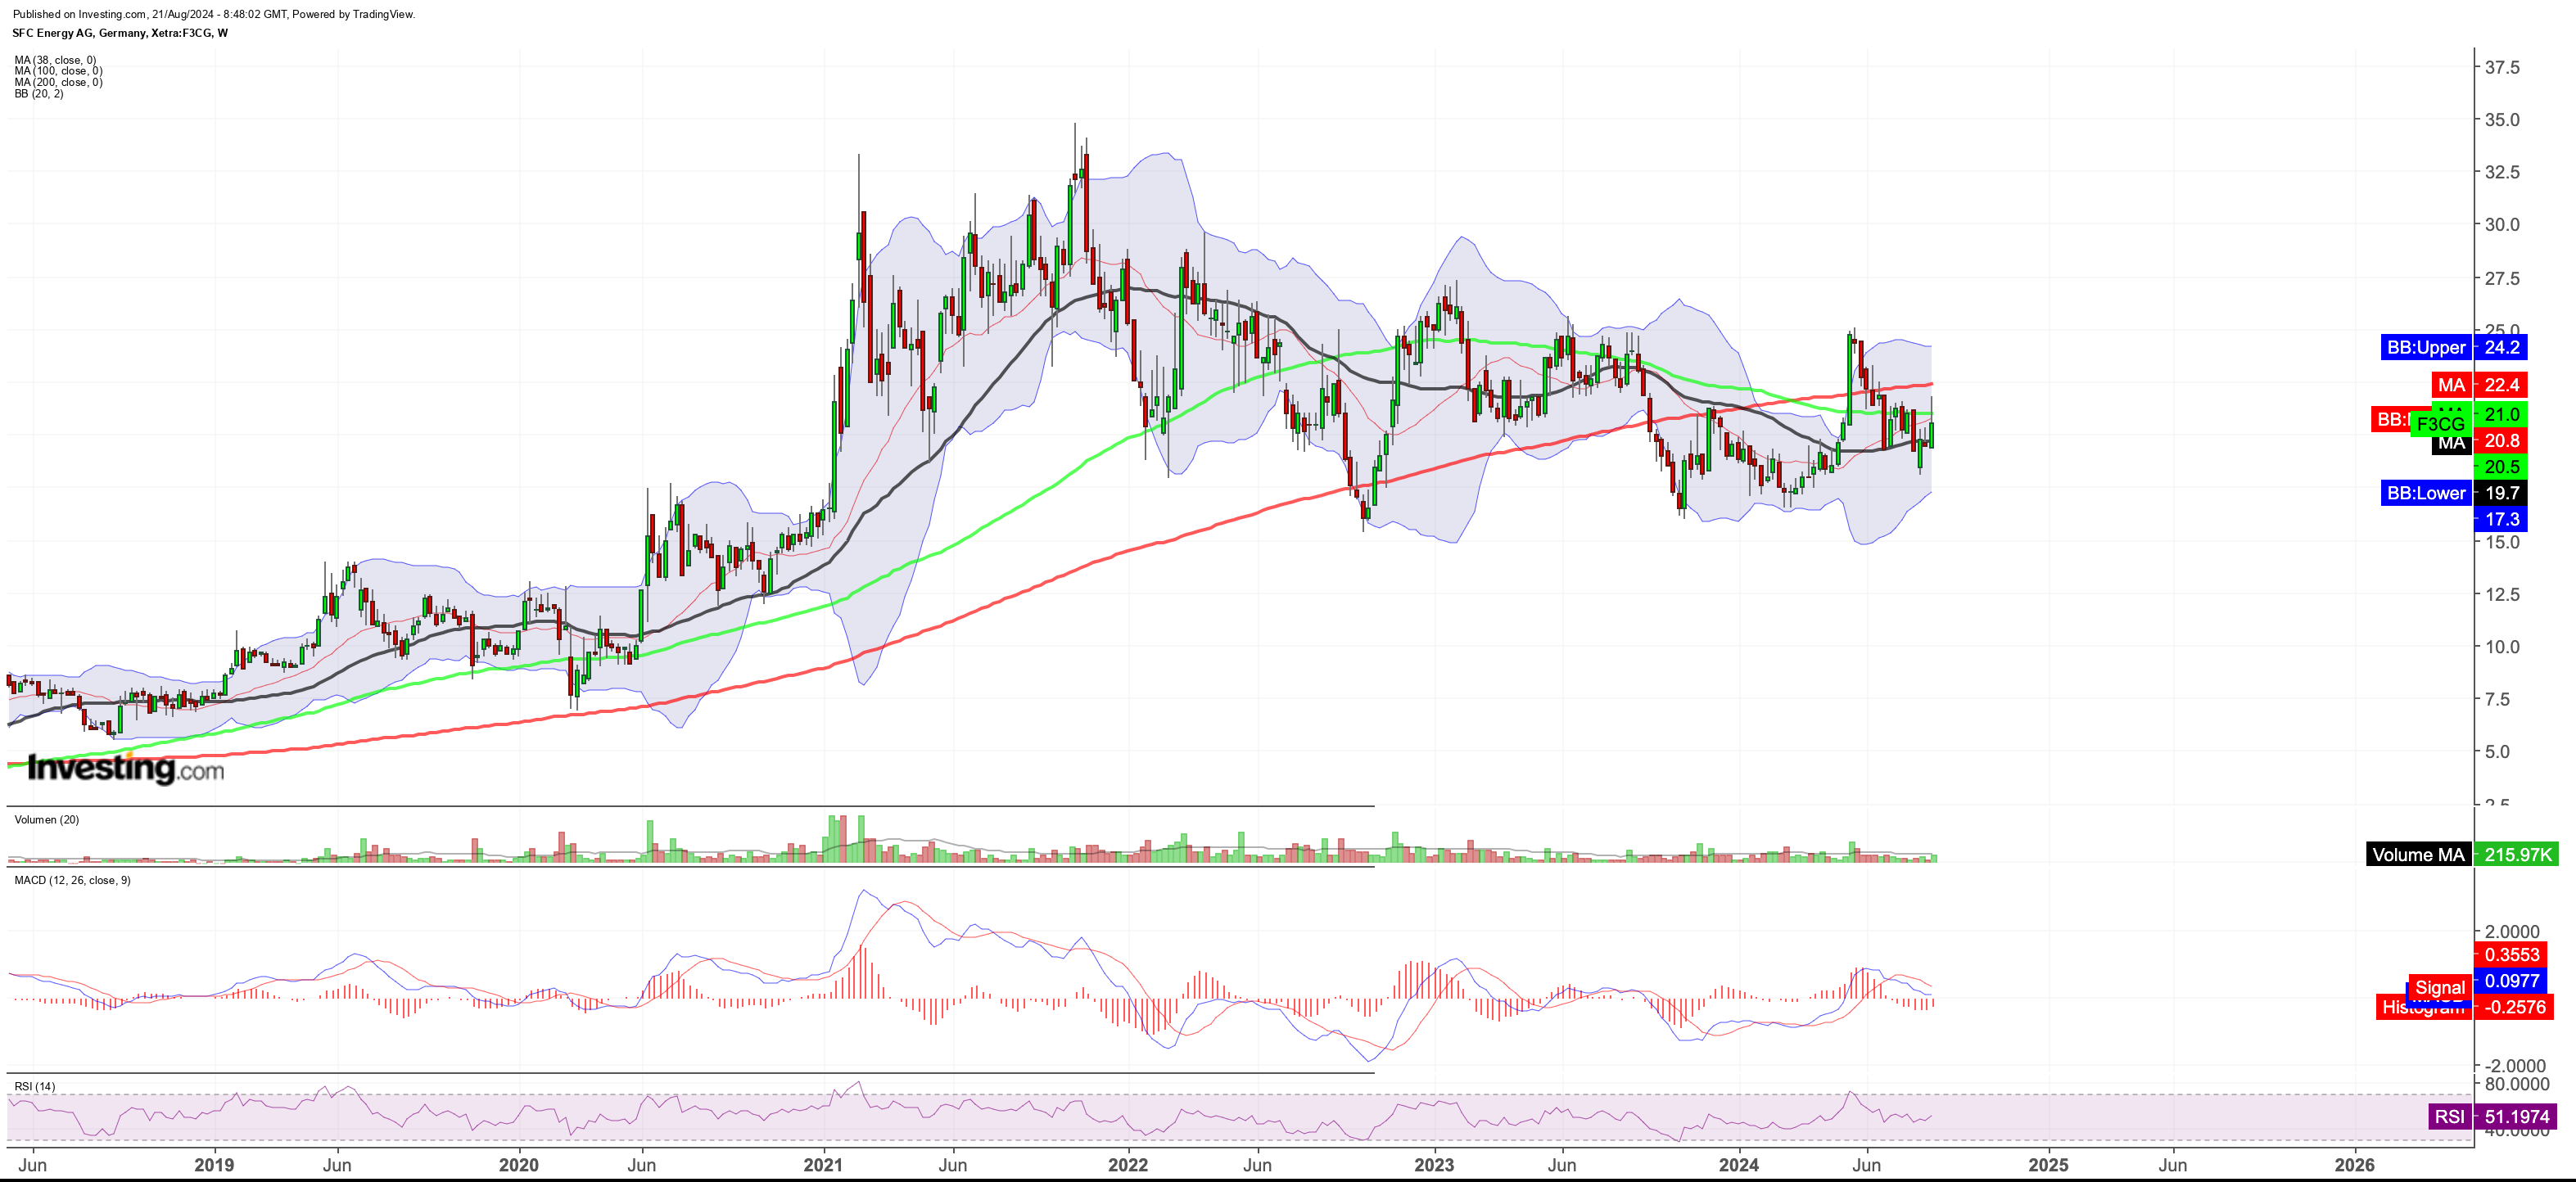Click the red 0.3553 MACD value tag

(2512, 954)
